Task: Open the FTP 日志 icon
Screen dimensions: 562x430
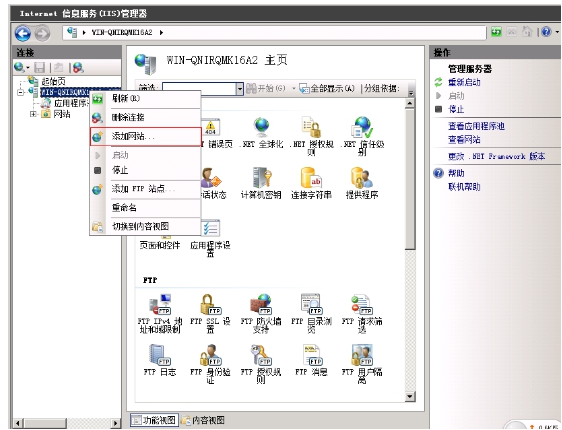Action: pos(160,360)
